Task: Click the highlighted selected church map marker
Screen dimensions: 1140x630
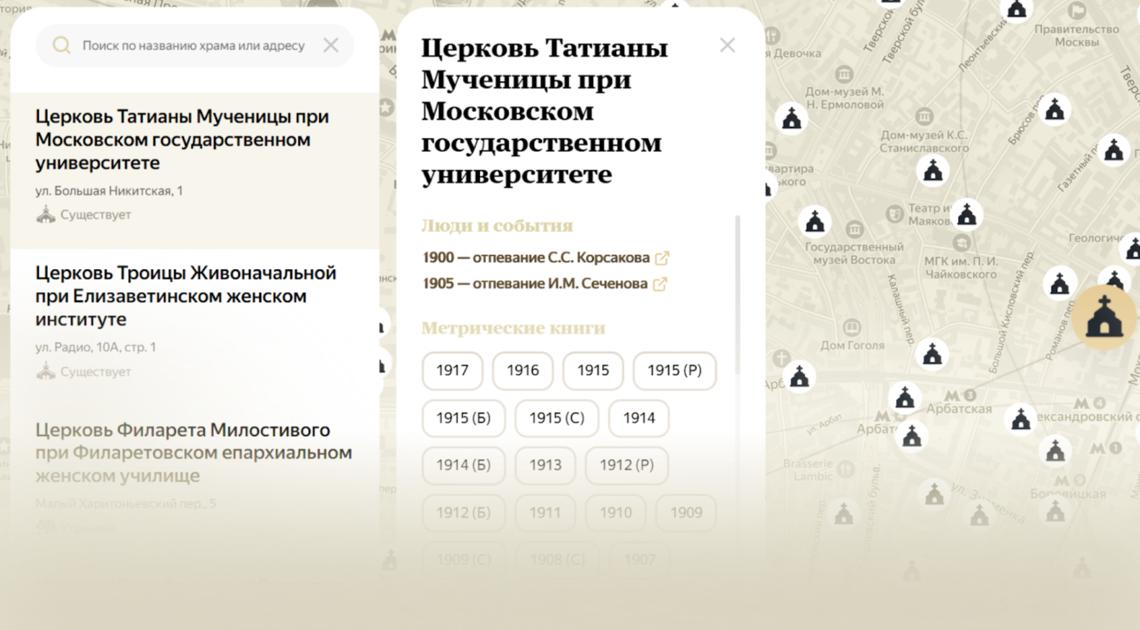Action: [1104, 317]
